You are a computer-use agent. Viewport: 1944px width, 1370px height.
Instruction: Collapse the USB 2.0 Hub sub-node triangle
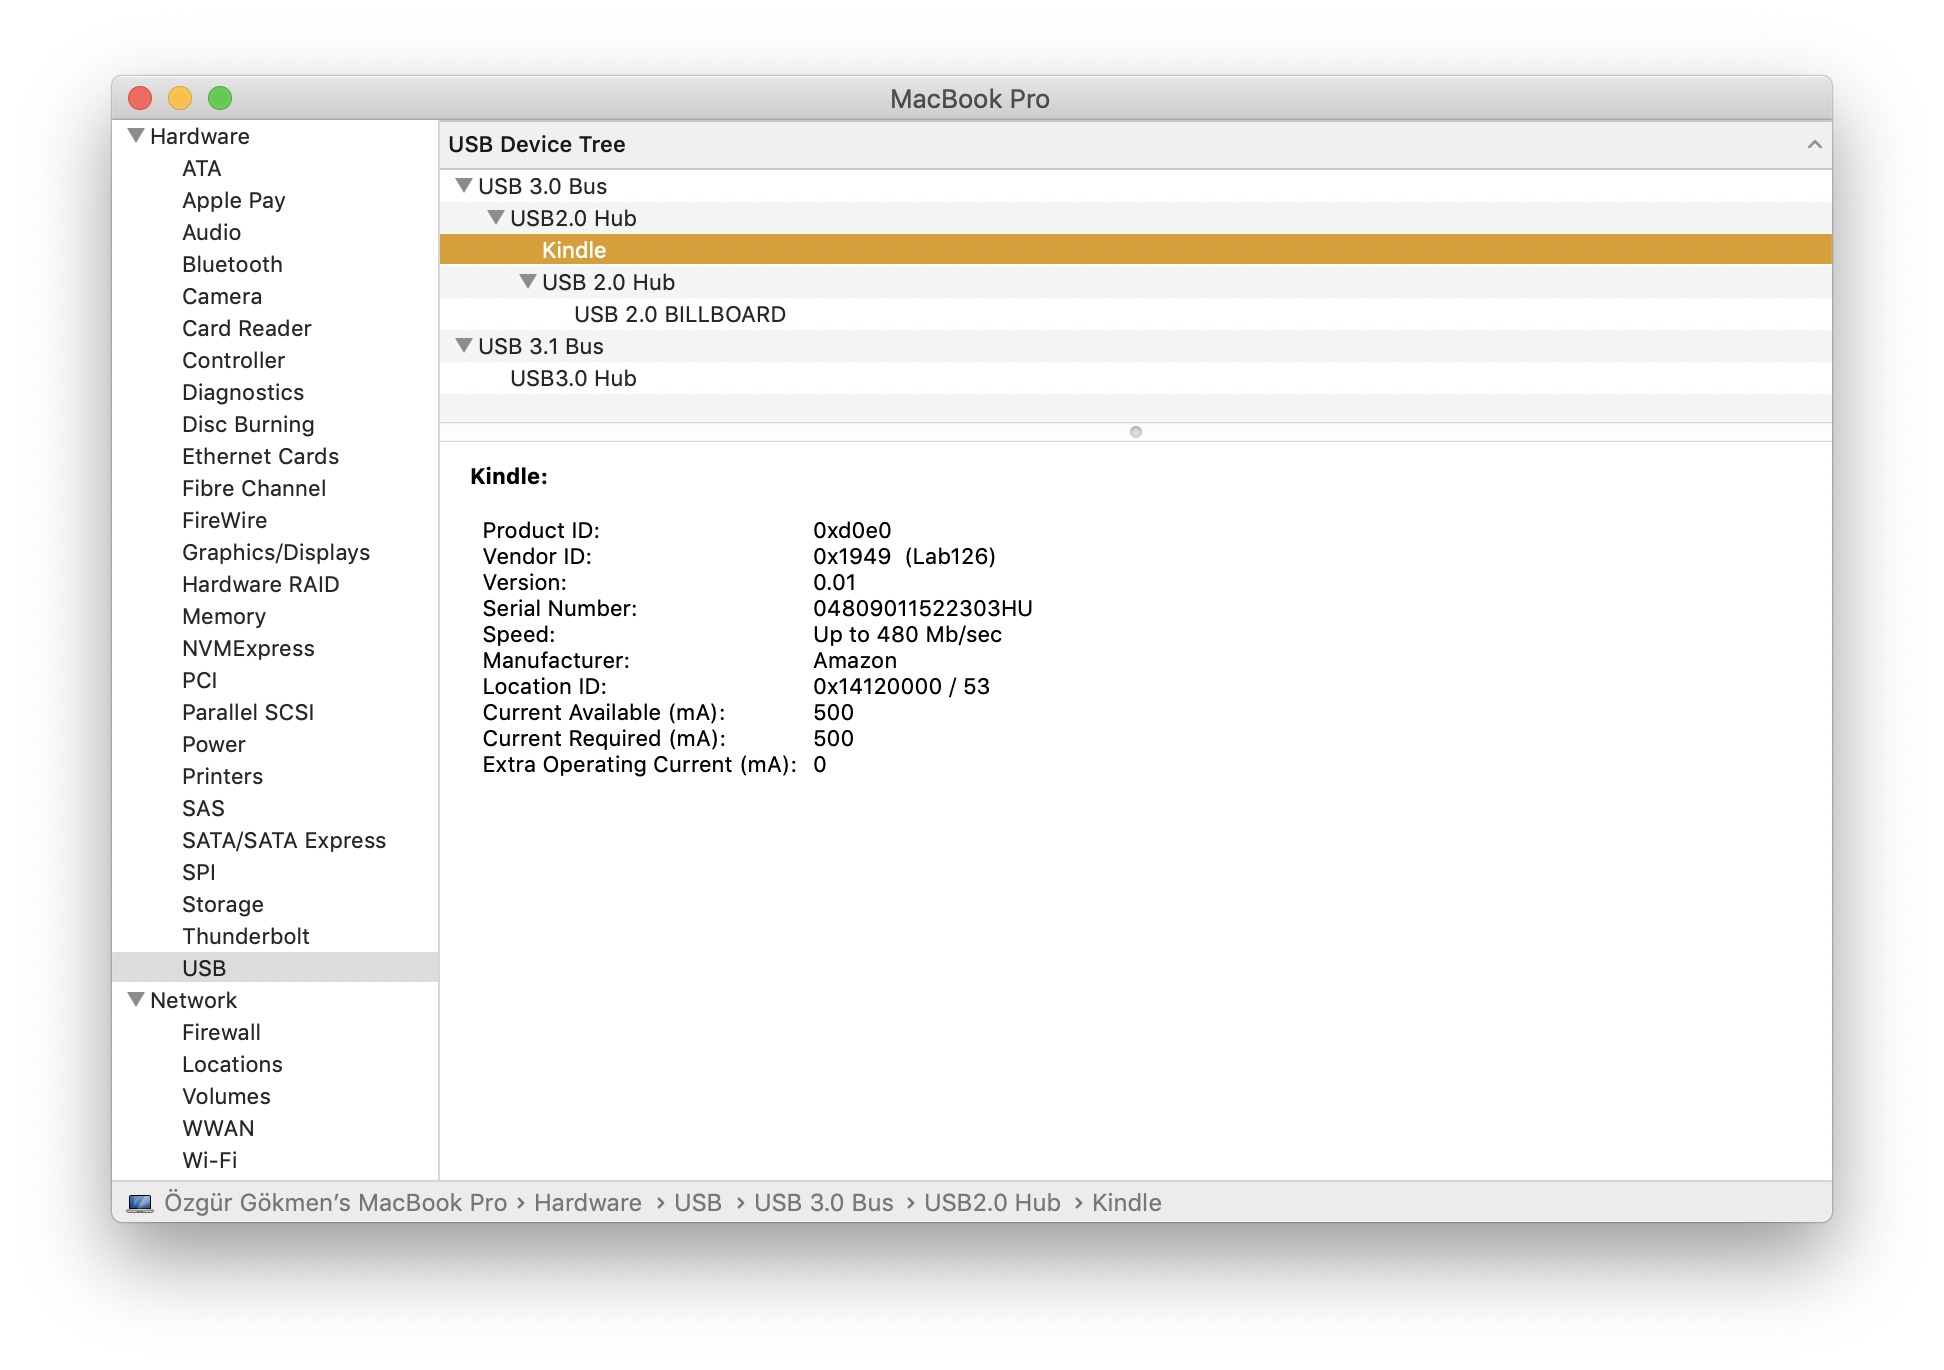(x=527, y=282)
